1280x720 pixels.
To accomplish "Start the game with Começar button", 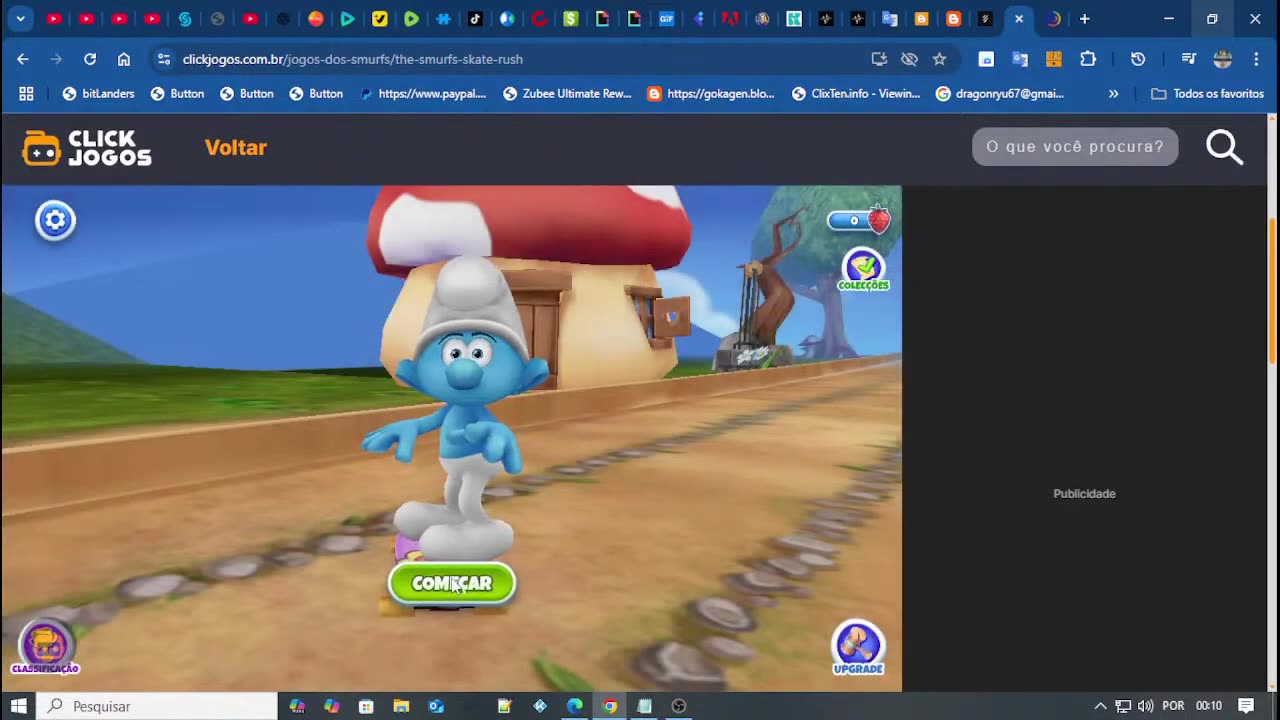I will click(x=452, y=583).
